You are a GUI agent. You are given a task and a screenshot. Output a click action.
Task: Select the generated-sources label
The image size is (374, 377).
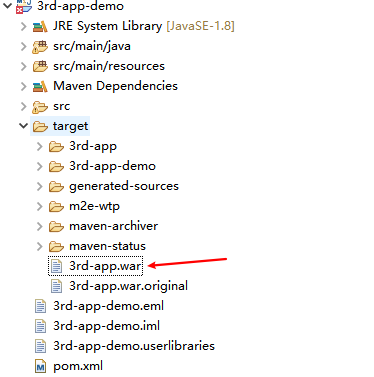(124, 186)
